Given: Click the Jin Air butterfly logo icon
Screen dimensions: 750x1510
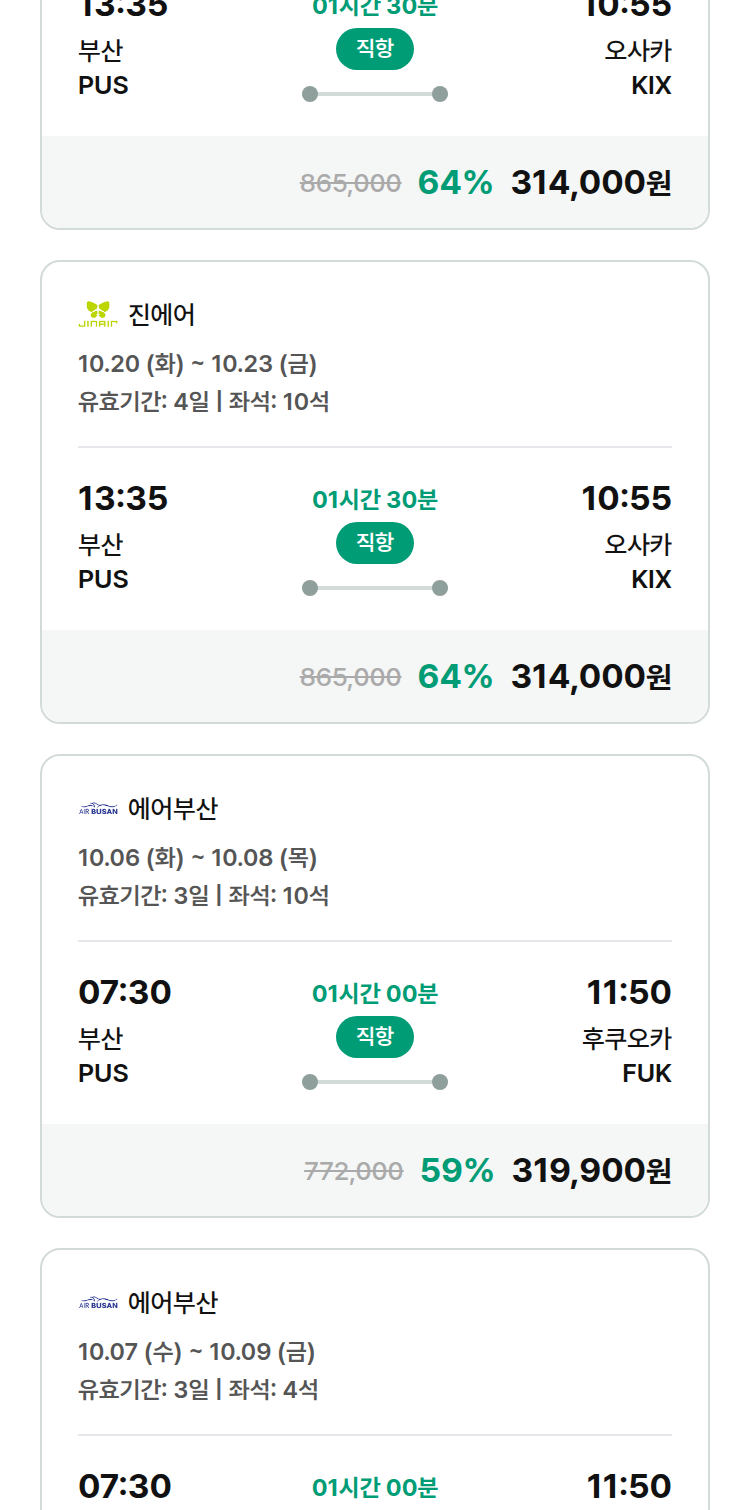Looking at the screenshot, I should click(x=98, y=315).
